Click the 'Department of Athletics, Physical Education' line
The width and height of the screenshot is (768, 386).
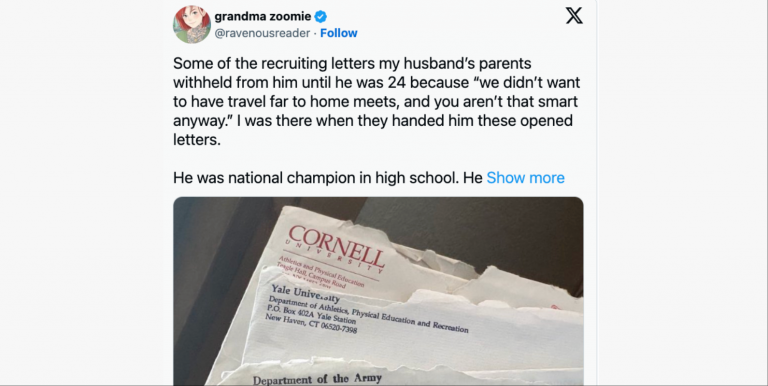pos(368,314)
